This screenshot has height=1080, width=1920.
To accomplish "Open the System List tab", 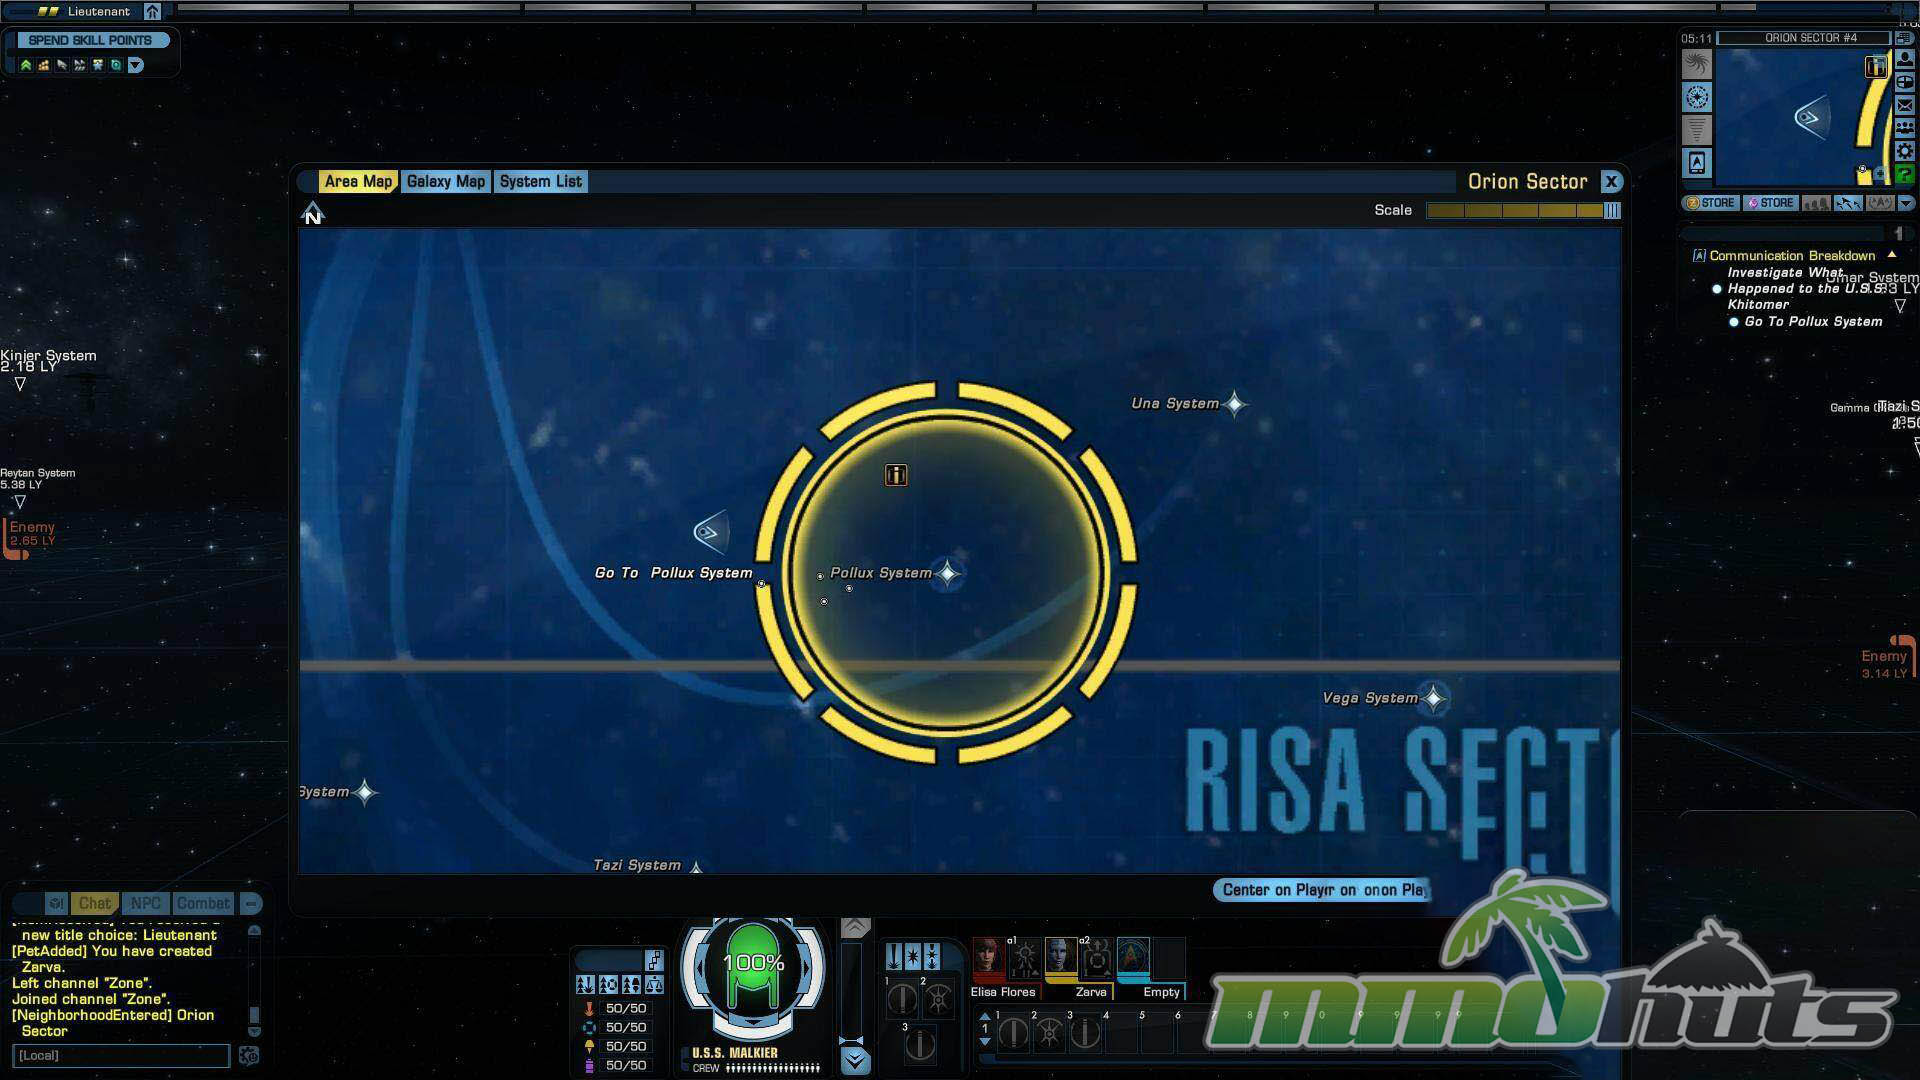I will point(540,181).
